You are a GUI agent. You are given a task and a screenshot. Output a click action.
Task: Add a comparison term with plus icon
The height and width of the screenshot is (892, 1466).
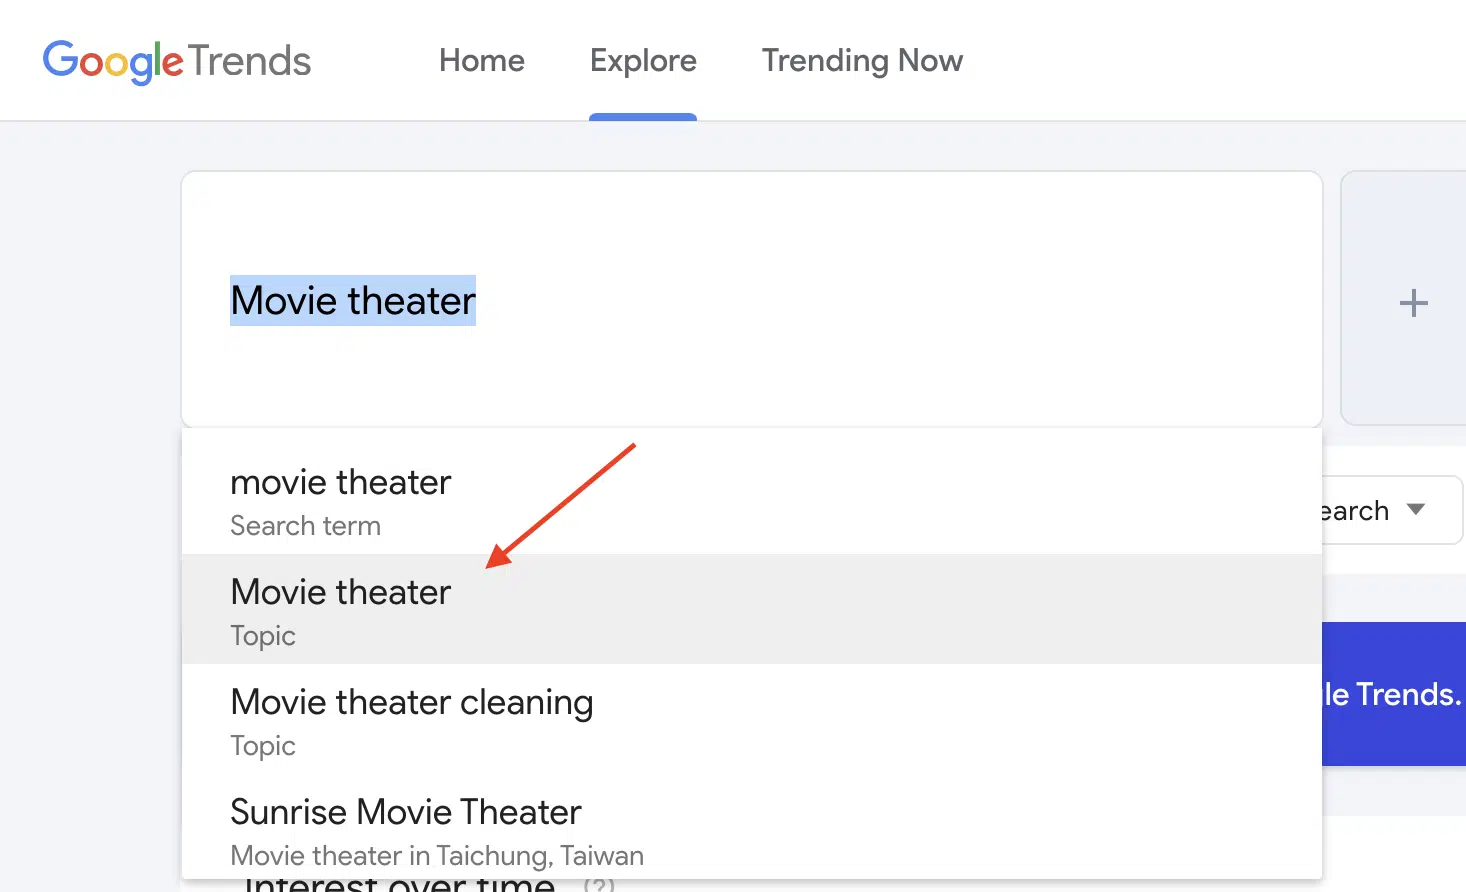[x=1413, y=302]
